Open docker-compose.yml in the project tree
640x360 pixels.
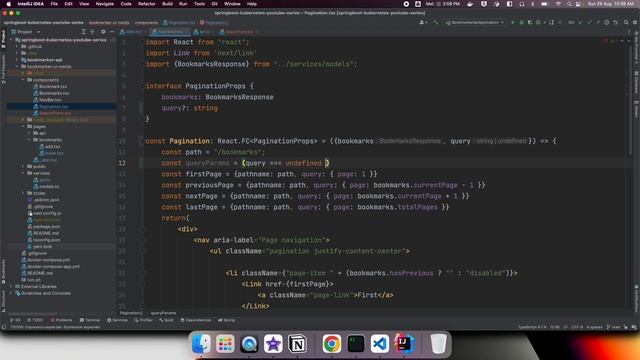pos(48,260)
